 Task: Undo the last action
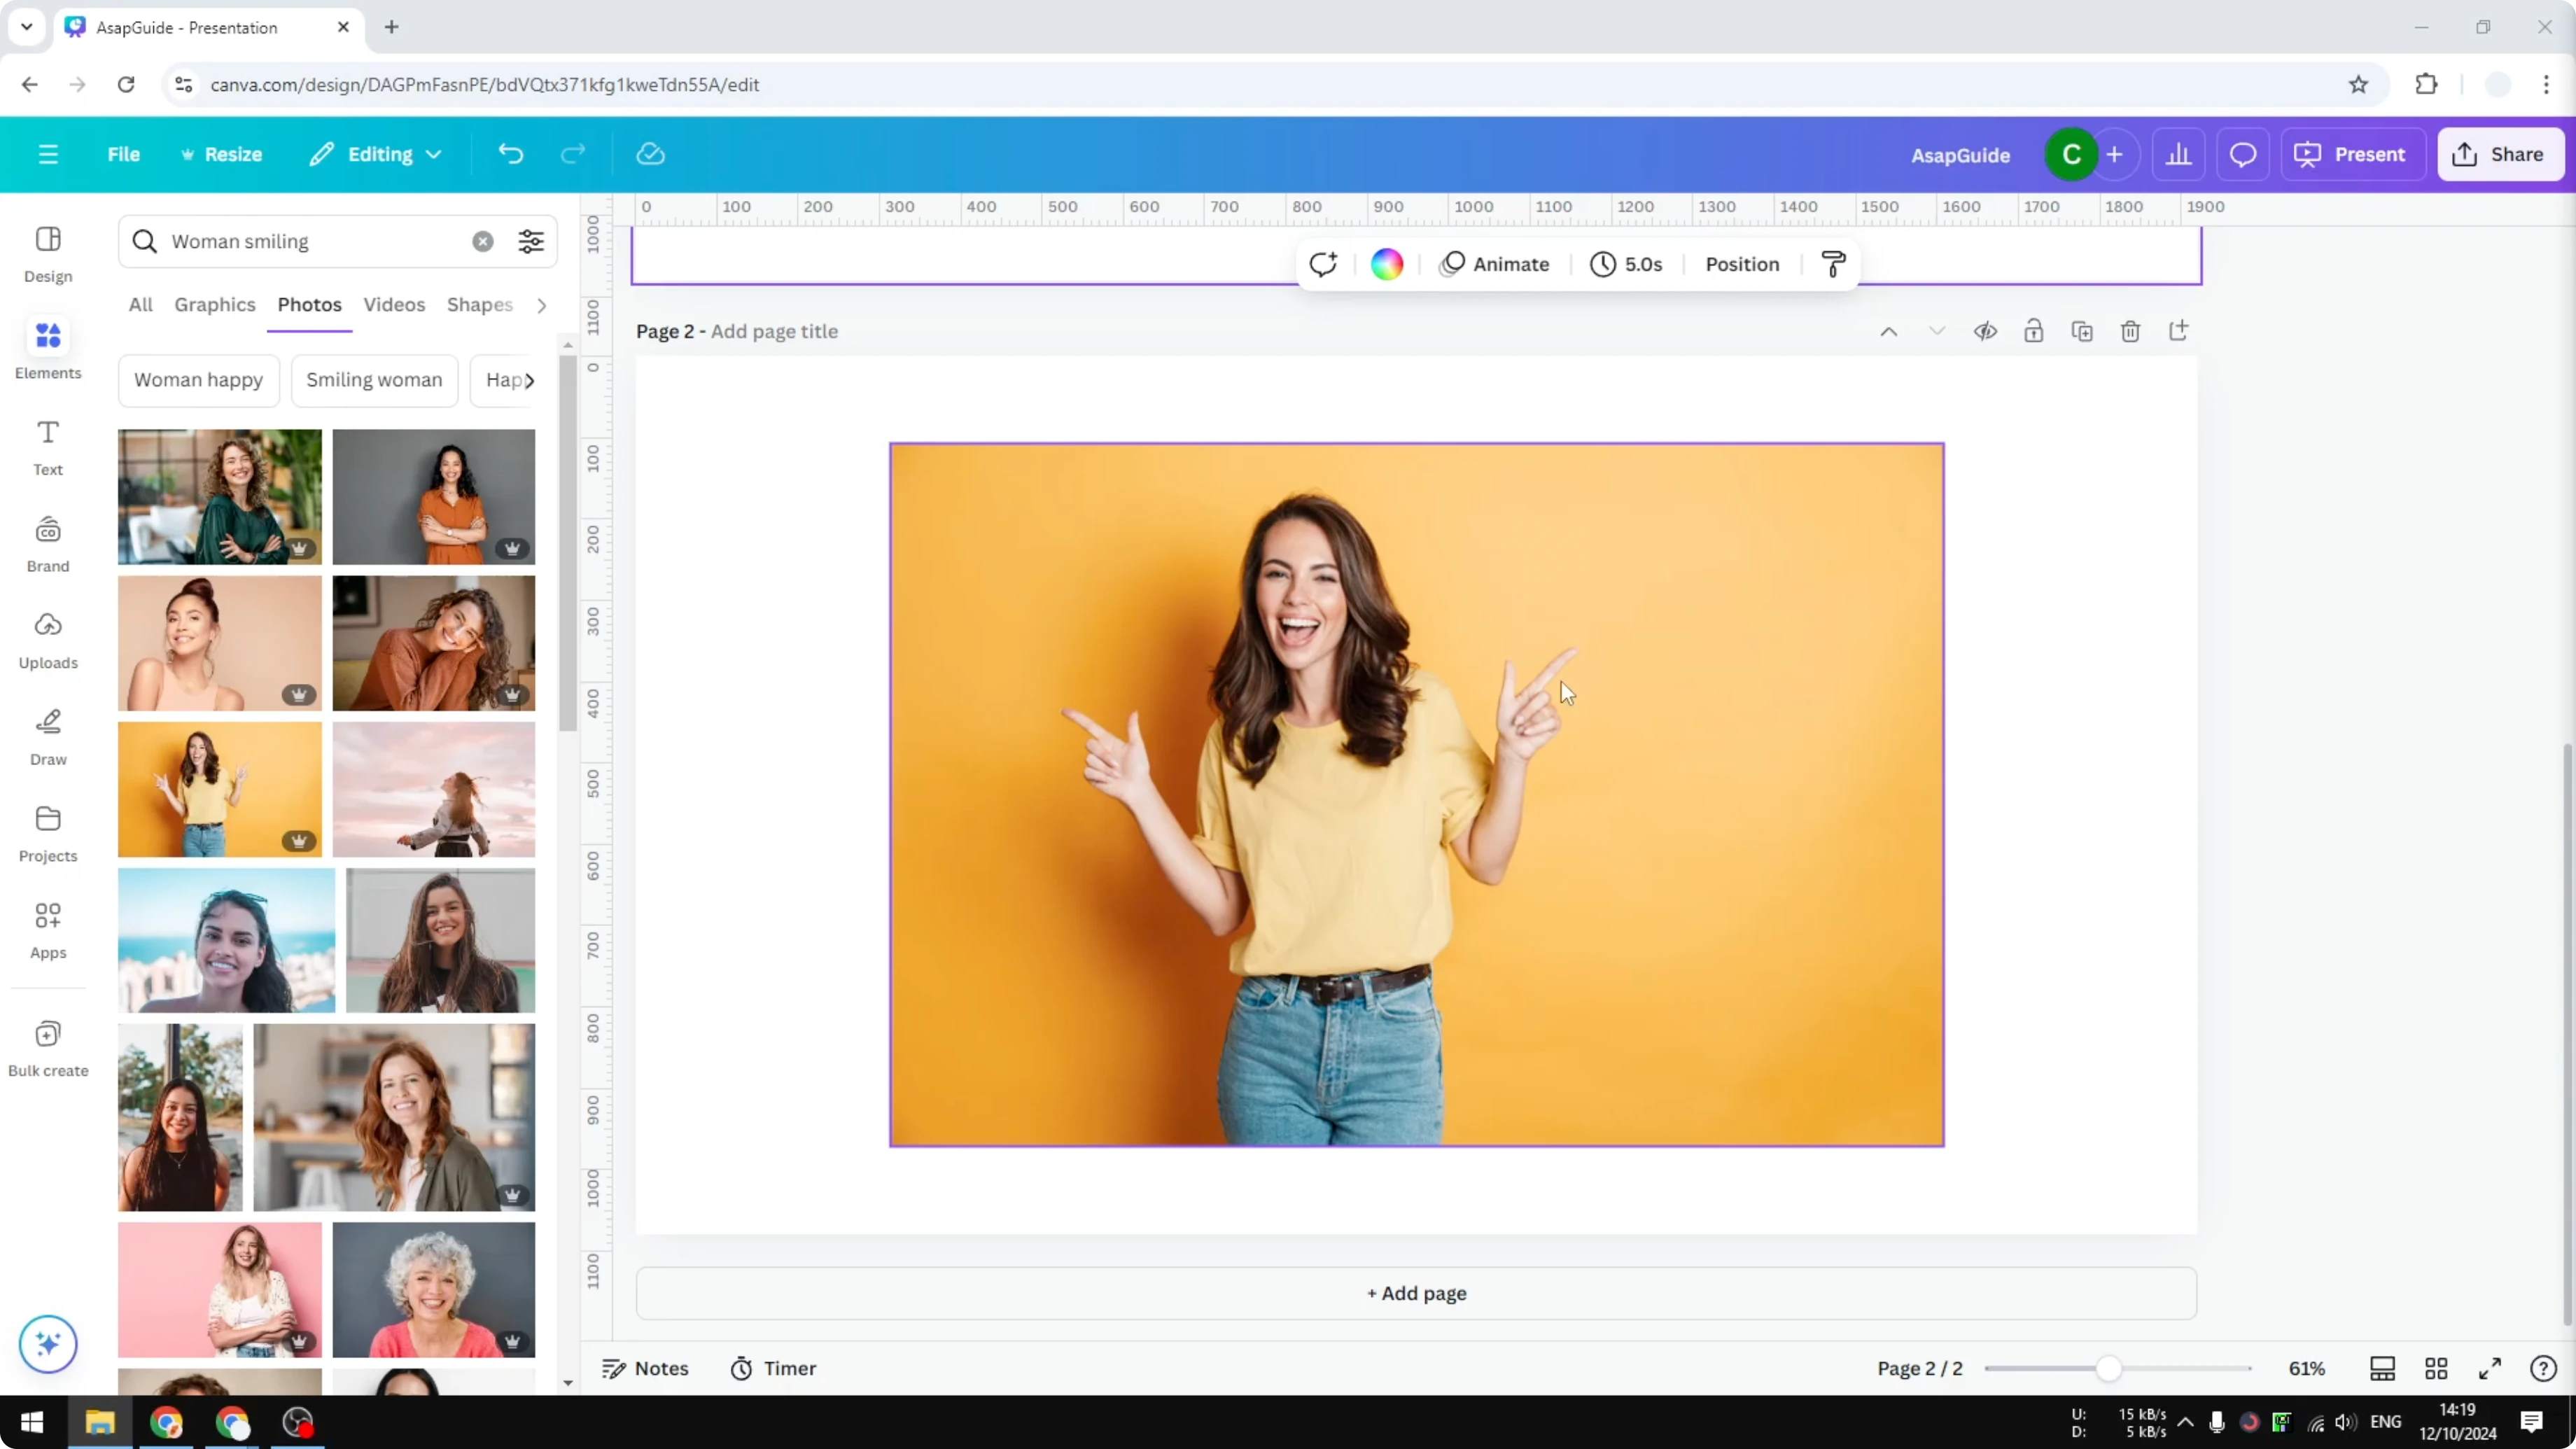coord(510,154)
